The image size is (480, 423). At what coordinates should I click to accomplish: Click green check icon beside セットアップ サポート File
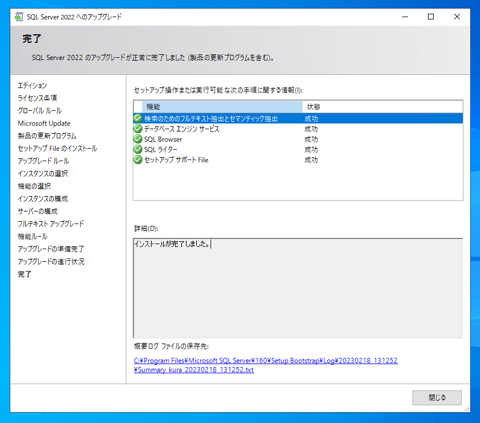click(138, 160)
